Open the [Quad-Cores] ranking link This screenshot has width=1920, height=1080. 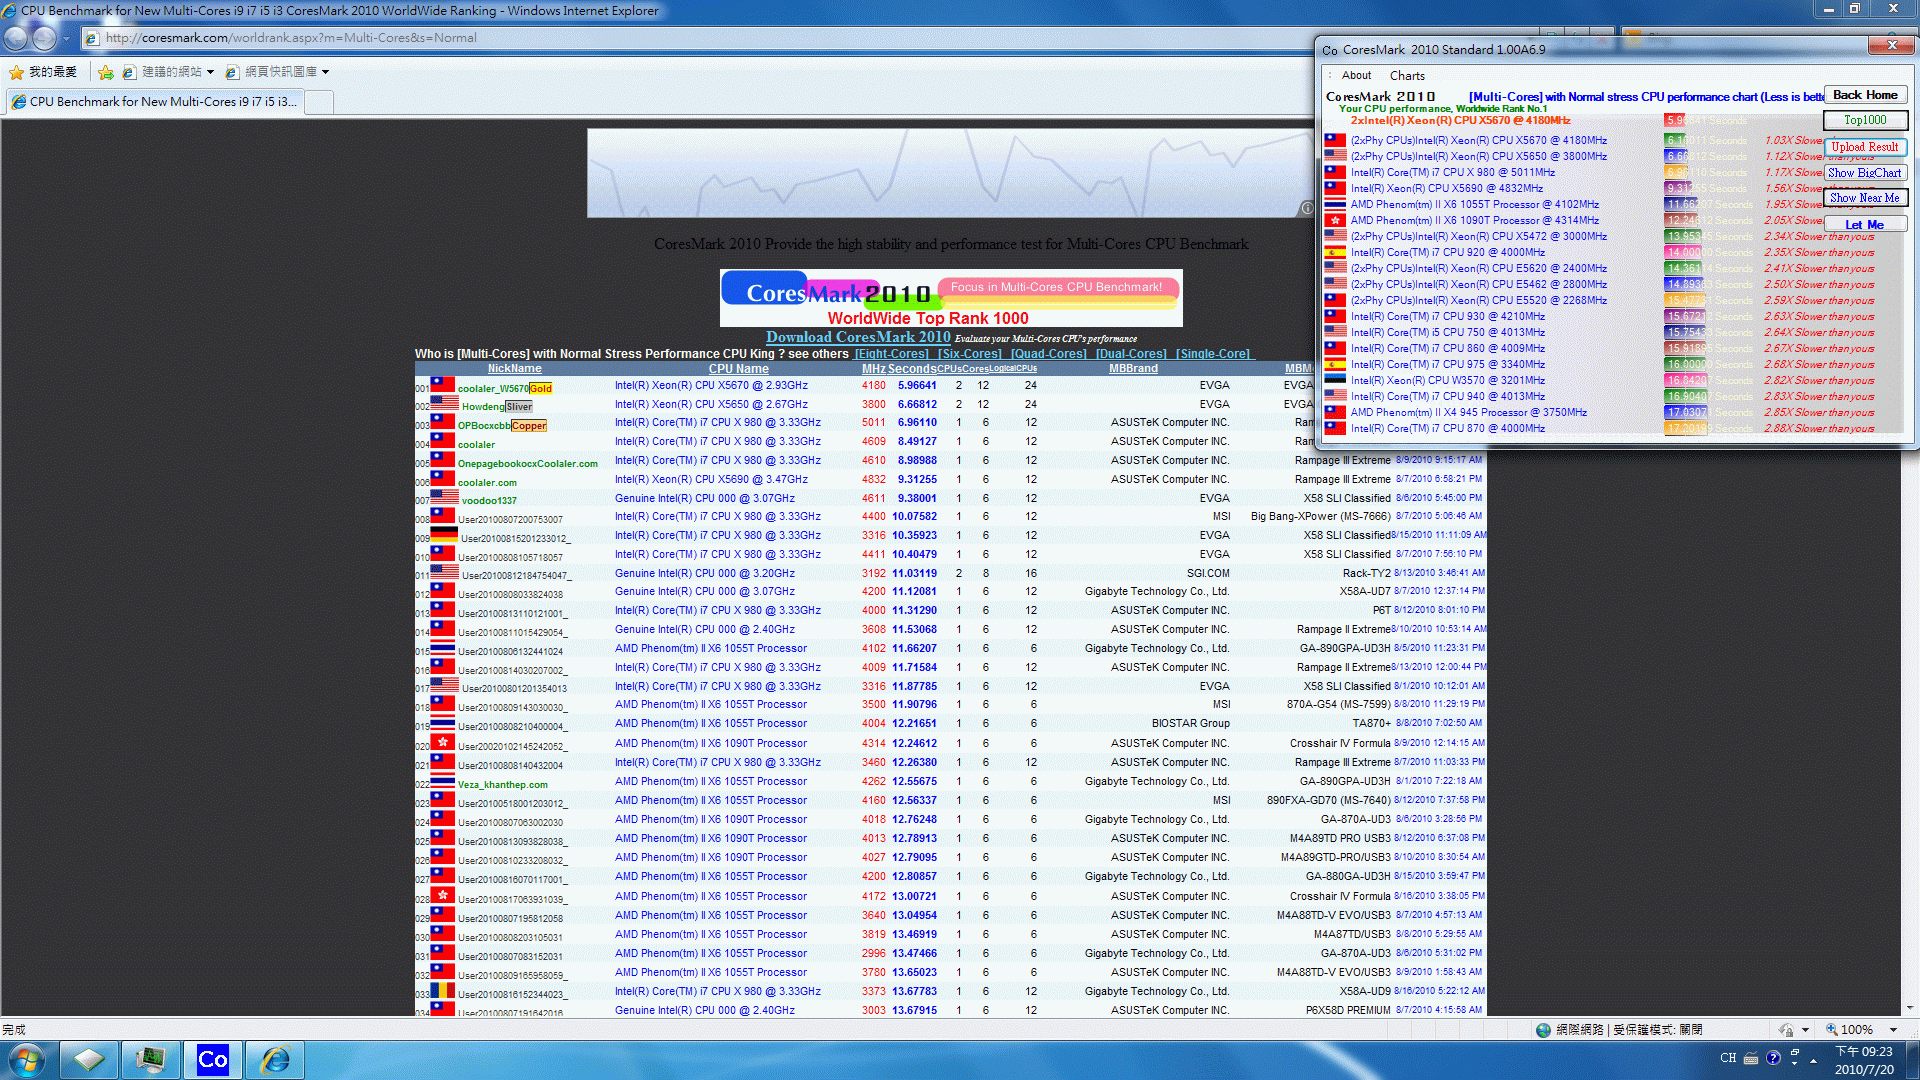click(x=1048, y=354)
